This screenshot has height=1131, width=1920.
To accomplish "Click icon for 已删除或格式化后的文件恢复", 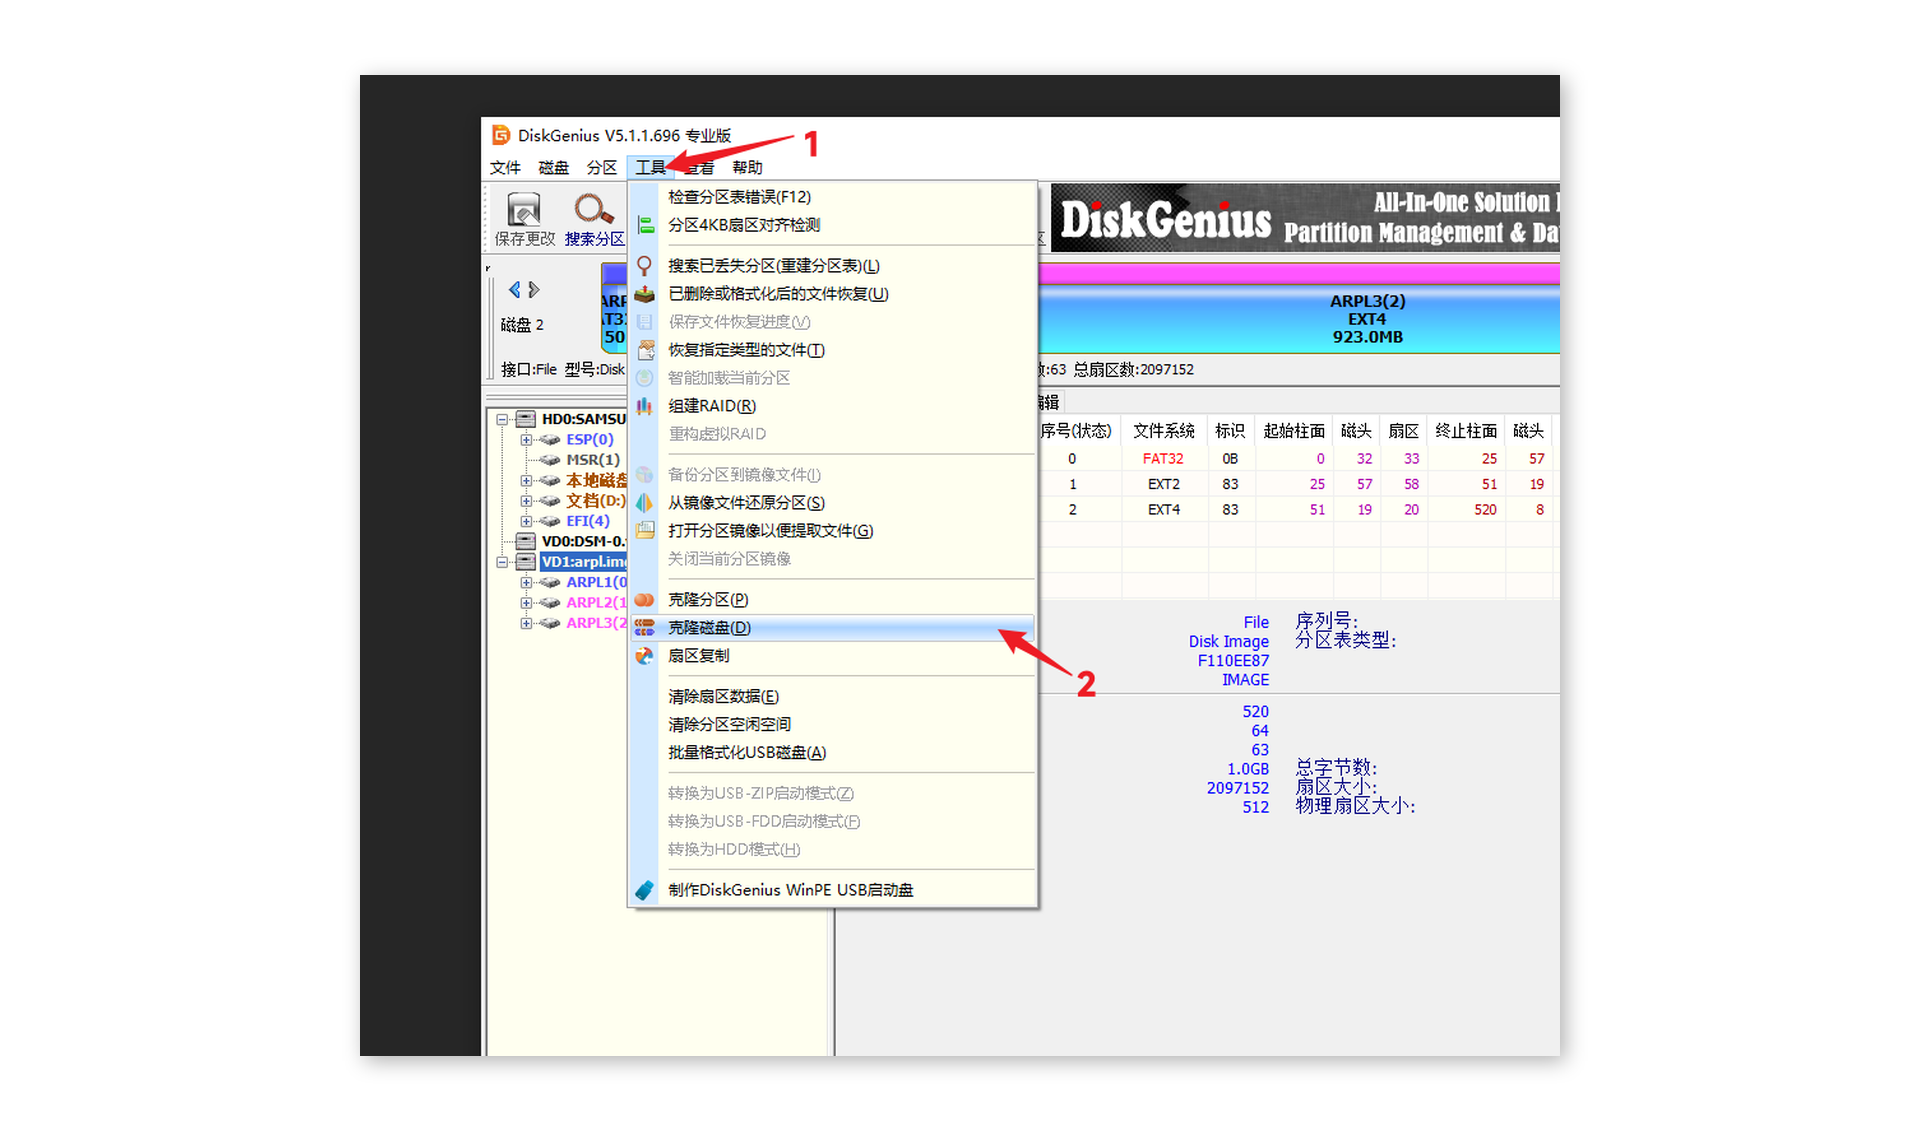I will [645, 294].
